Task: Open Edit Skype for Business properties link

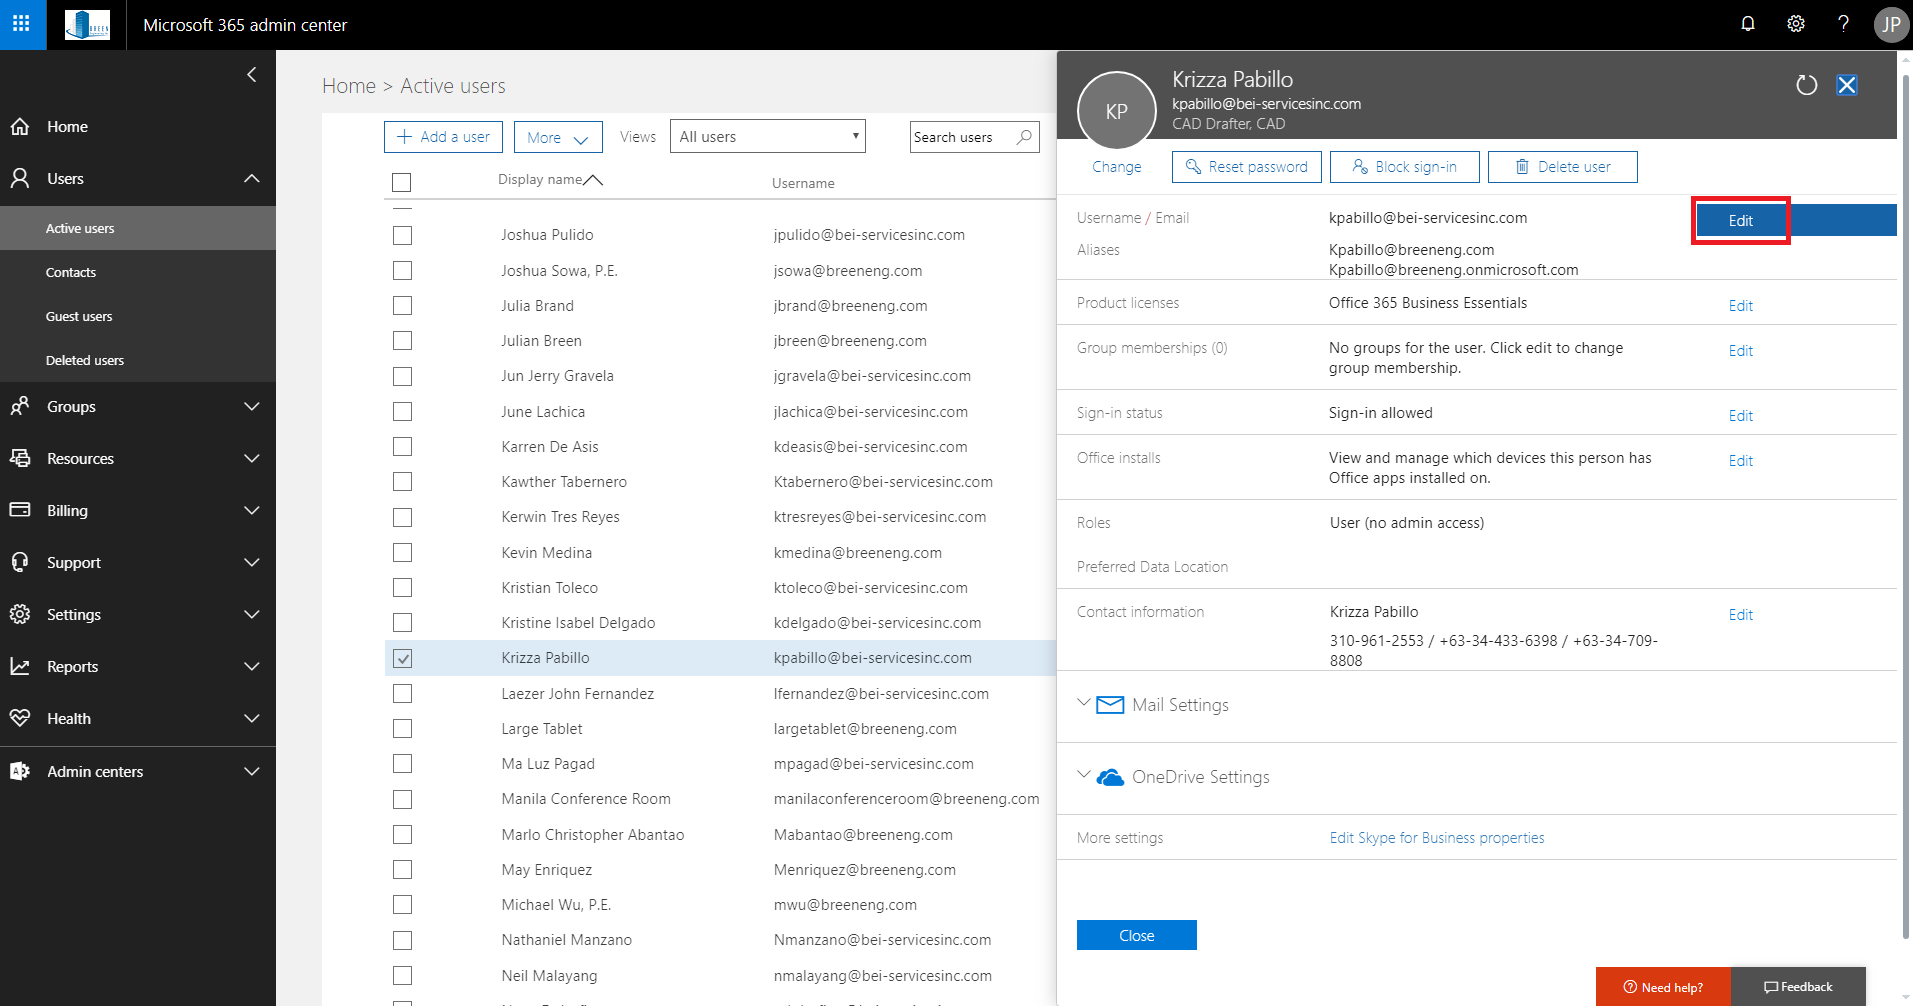Action: (1436, 838)
